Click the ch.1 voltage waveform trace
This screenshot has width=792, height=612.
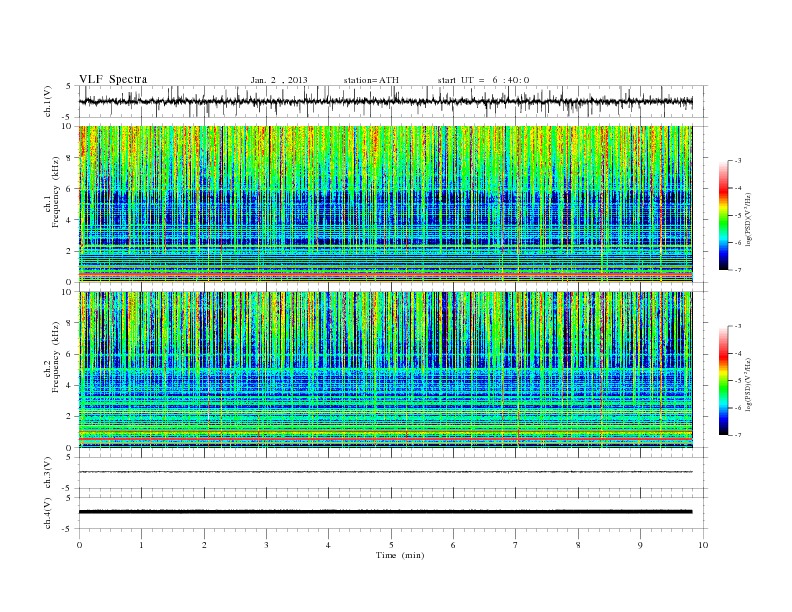(x=385, y=101)
